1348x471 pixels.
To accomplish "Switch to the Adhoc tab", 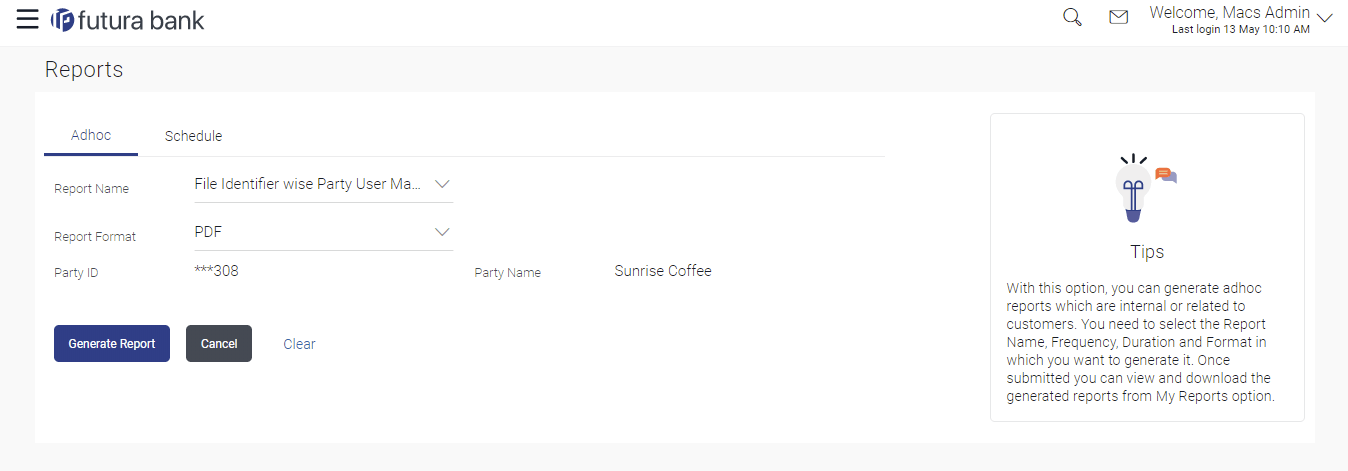I will point(91,136).
